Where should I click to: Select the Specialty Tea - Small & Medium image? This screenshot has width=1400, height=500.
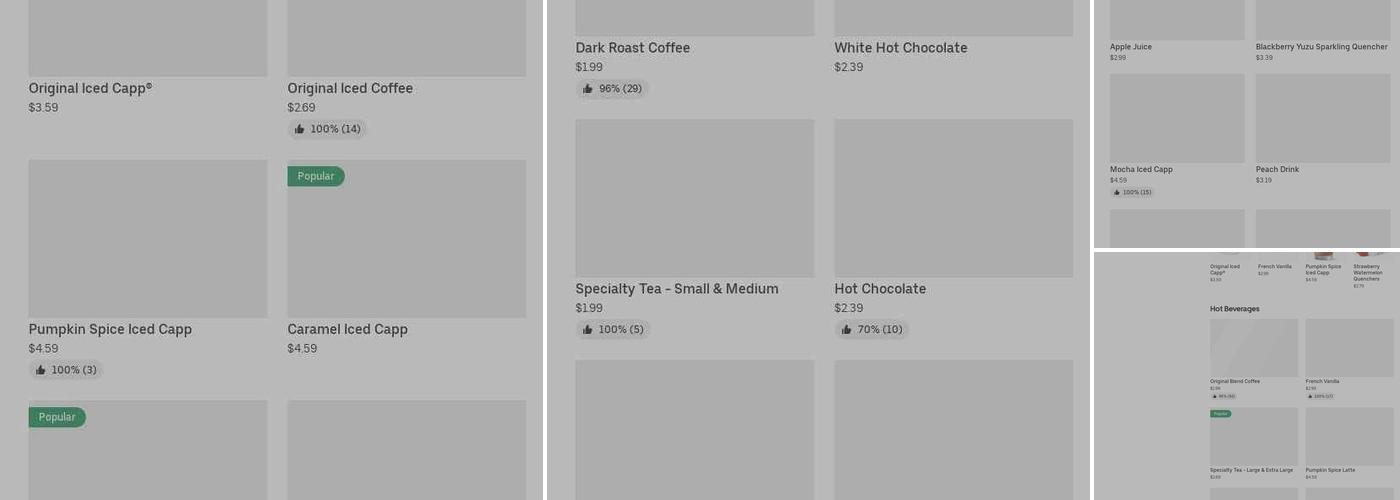click(694, 198)
